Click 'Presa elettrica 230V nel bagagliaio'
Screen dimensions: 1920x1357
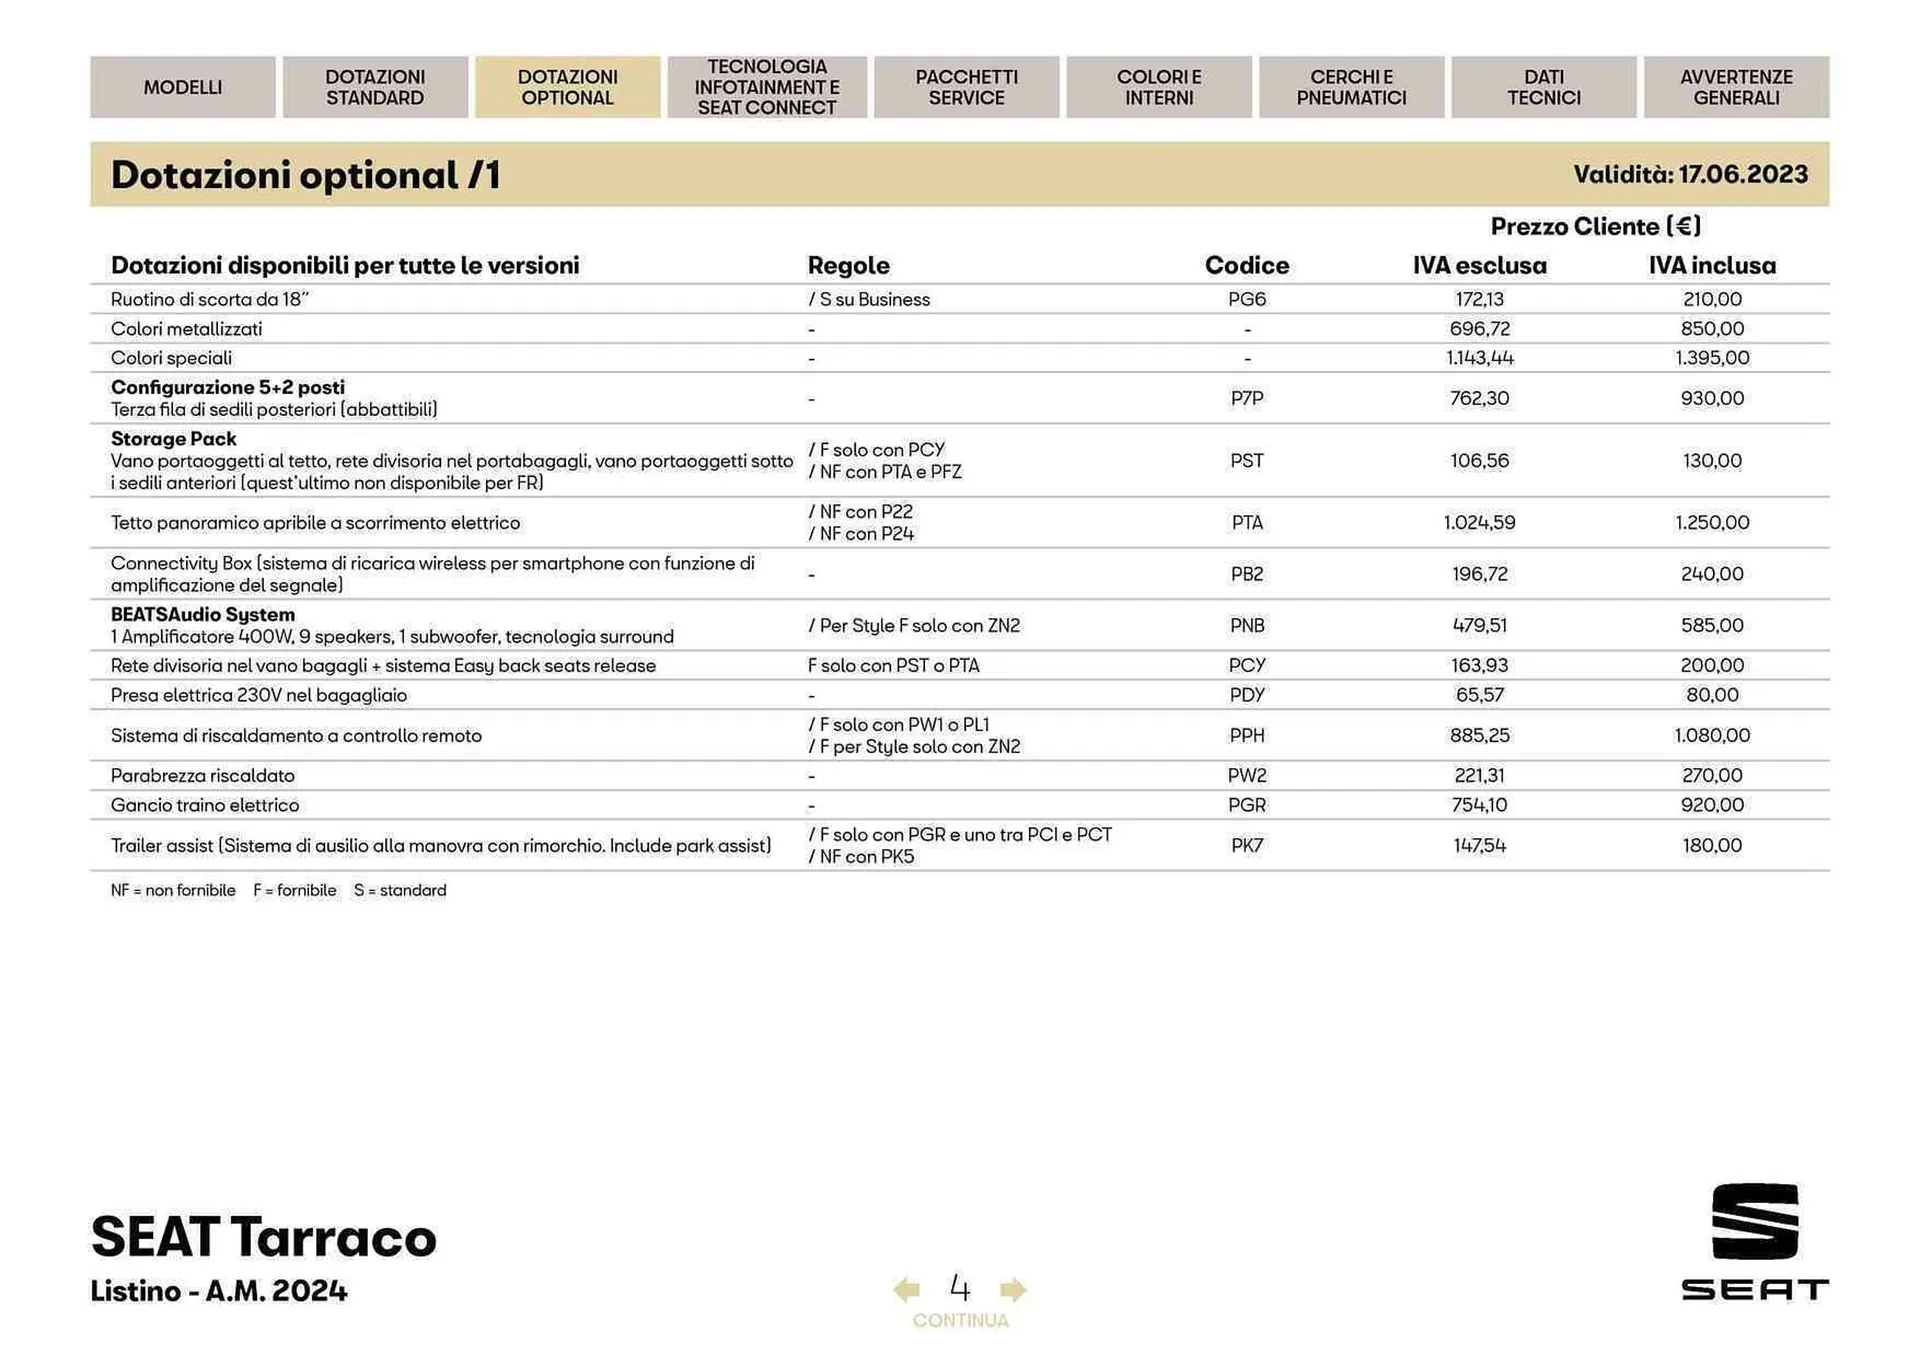[x=259, y=695]
